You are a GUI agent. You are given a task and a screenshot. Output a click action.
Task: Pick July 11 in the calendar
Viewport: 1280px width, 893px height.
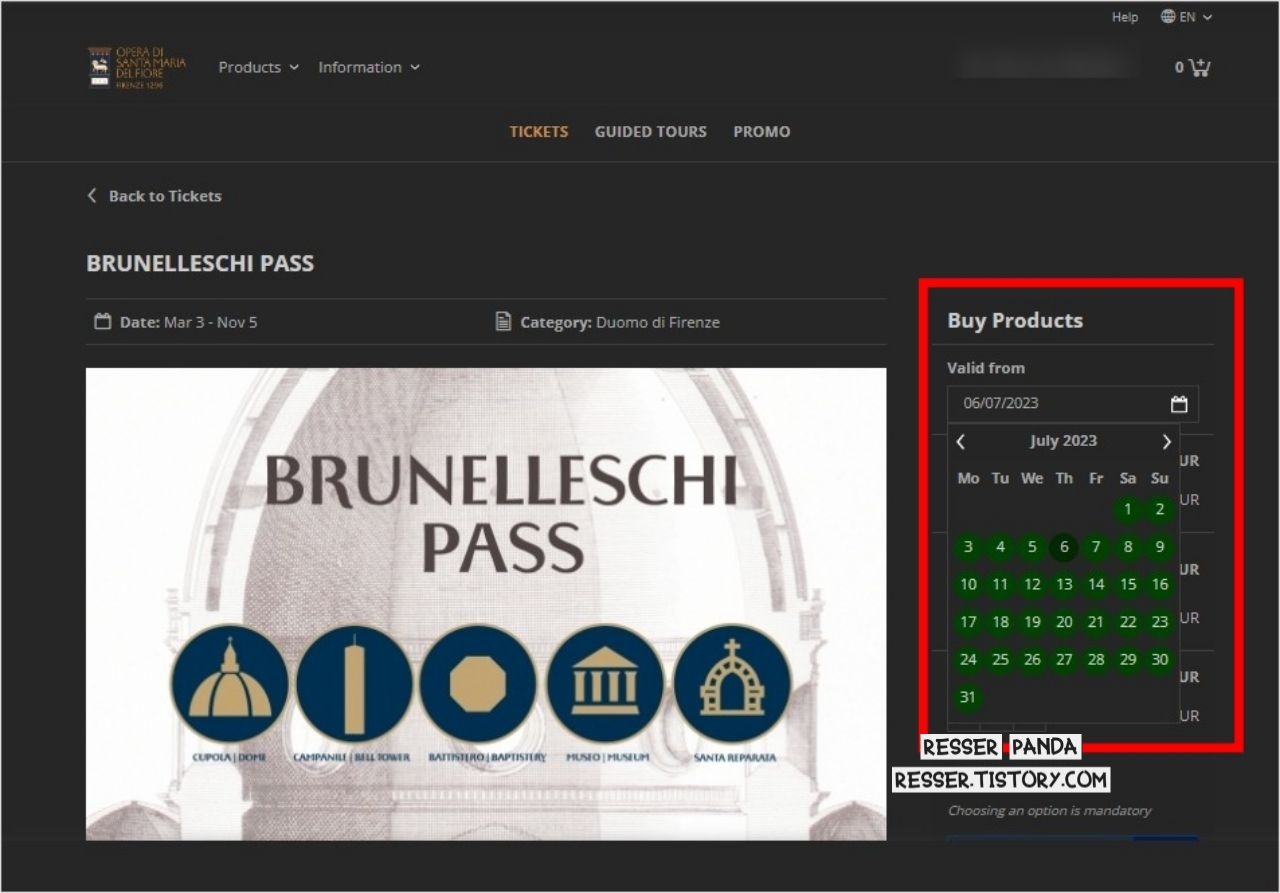tap(1000, 585)
